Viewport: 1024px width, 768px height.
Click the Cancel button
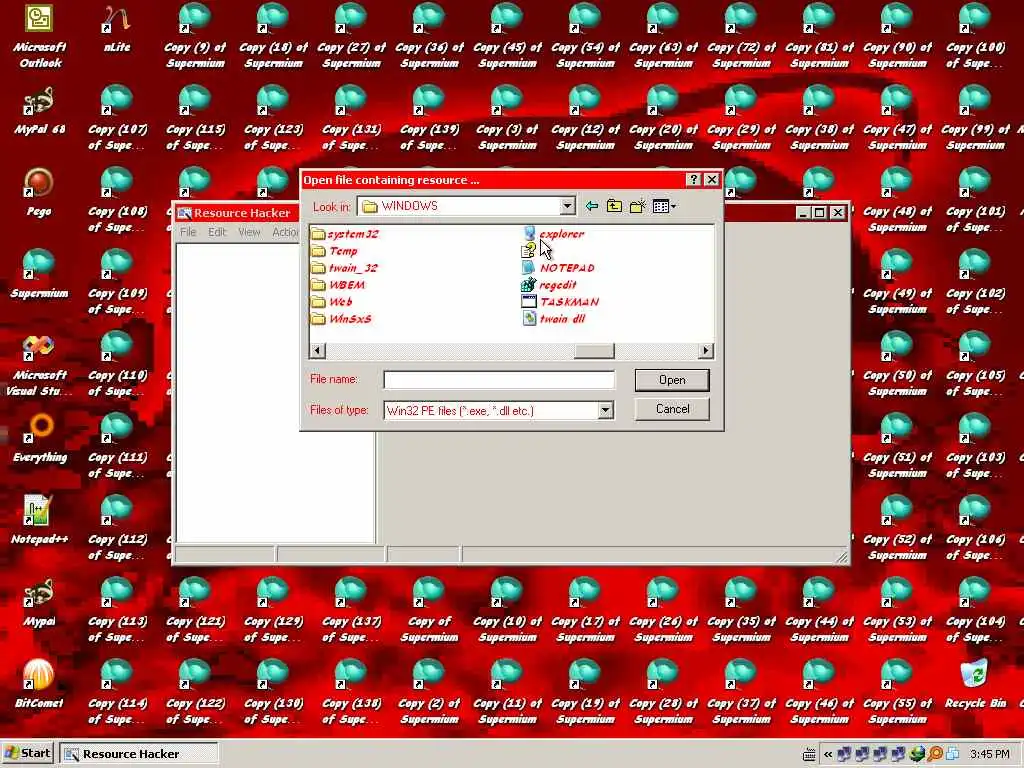[x=672, y=409]
